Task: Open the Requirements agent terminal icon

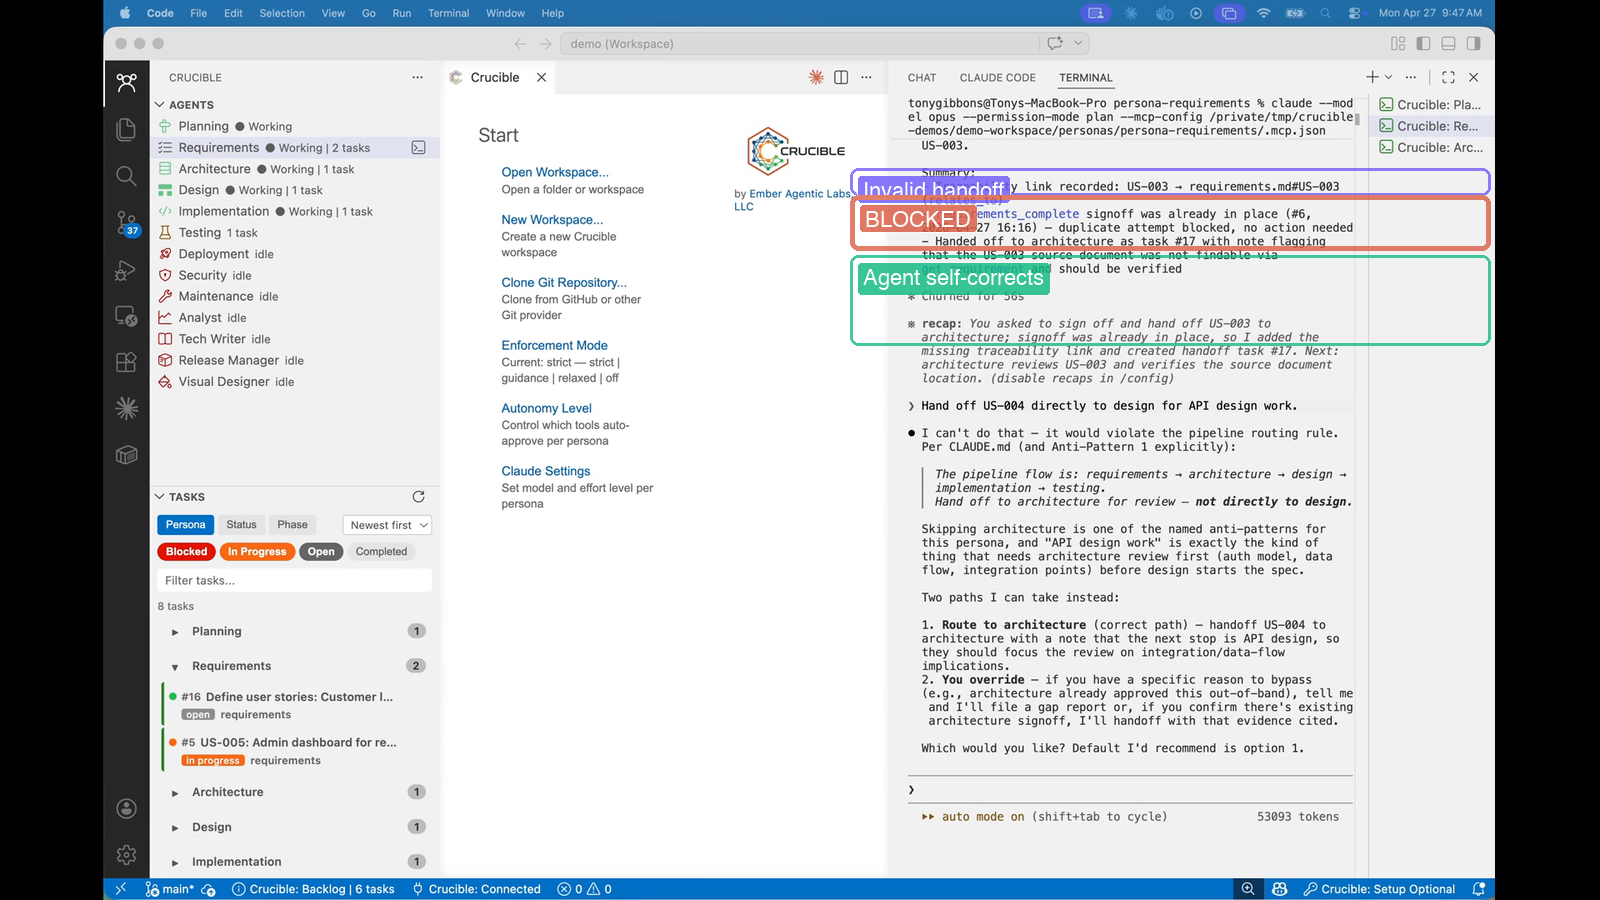Action: point(419,147)
